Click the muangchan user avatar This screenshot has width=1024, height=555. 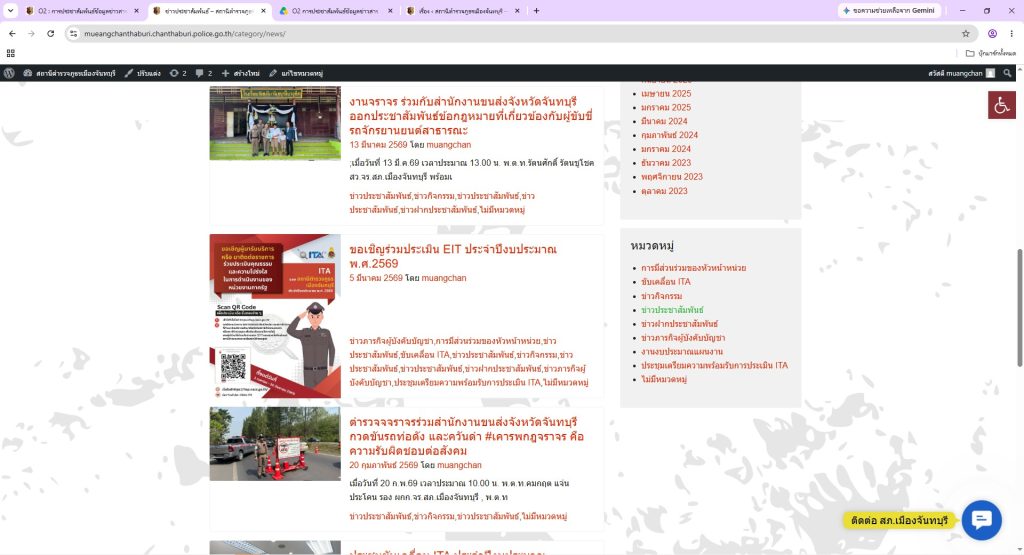[991, 73]
